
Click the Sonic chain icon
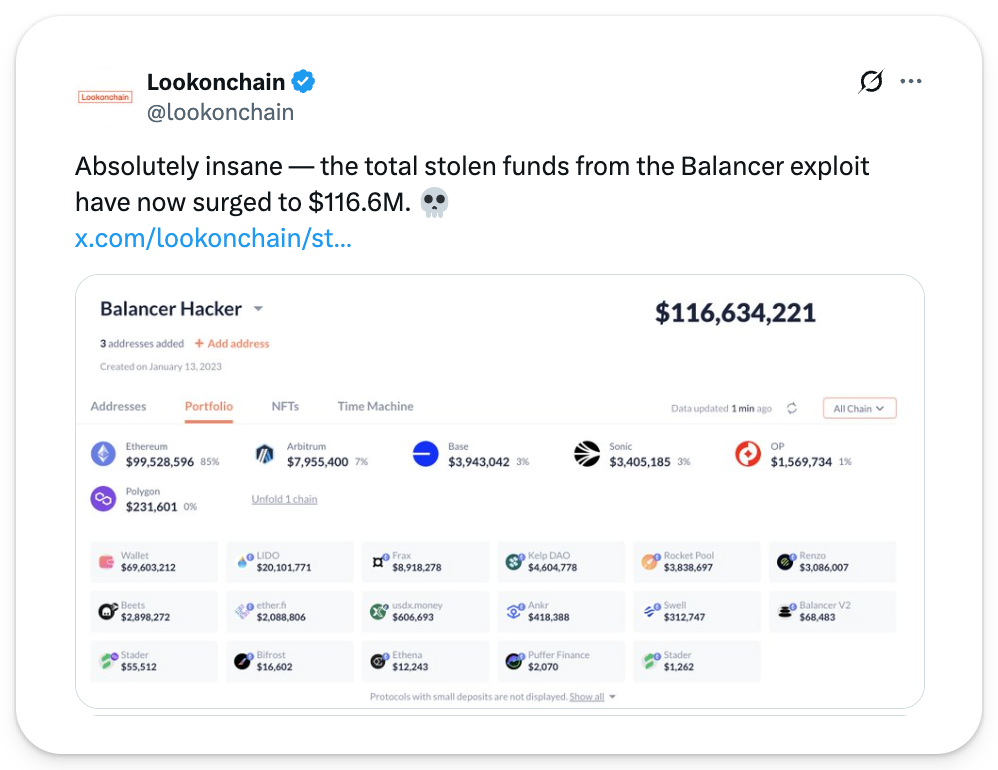coord(587,454)
